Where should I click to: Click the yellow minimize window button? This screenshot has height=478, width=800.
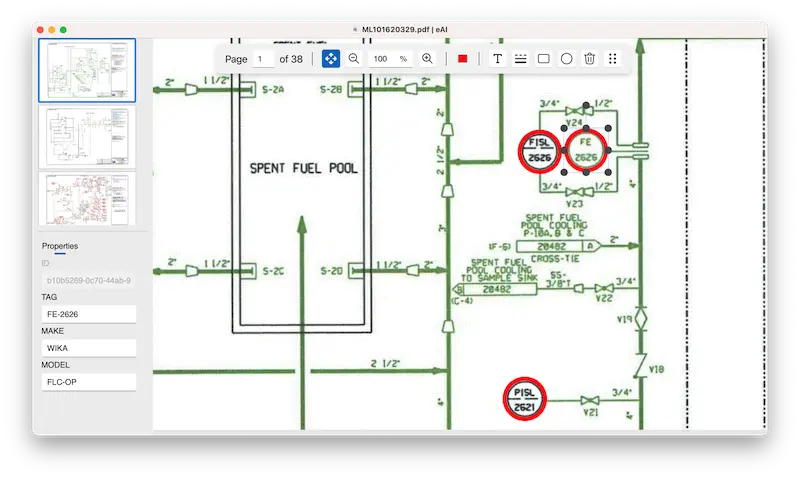click(52, 30)
